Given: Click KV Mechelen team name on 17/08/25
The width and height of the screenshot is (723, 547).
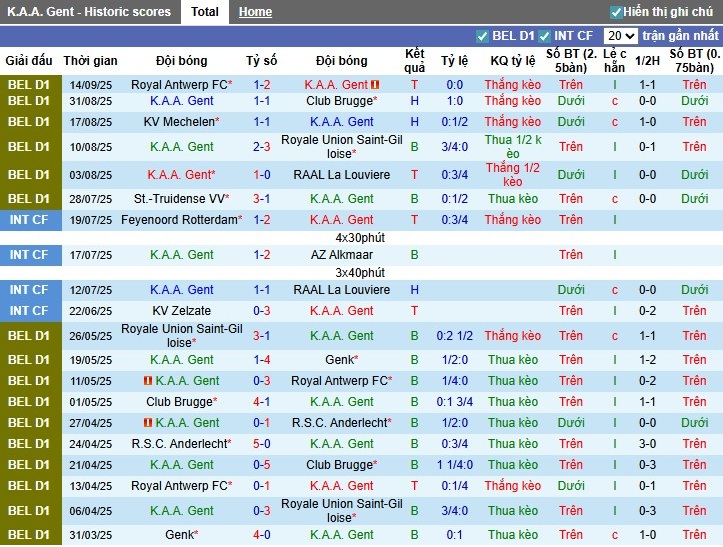Looking at the screenshot, I should tap(179, 122).
